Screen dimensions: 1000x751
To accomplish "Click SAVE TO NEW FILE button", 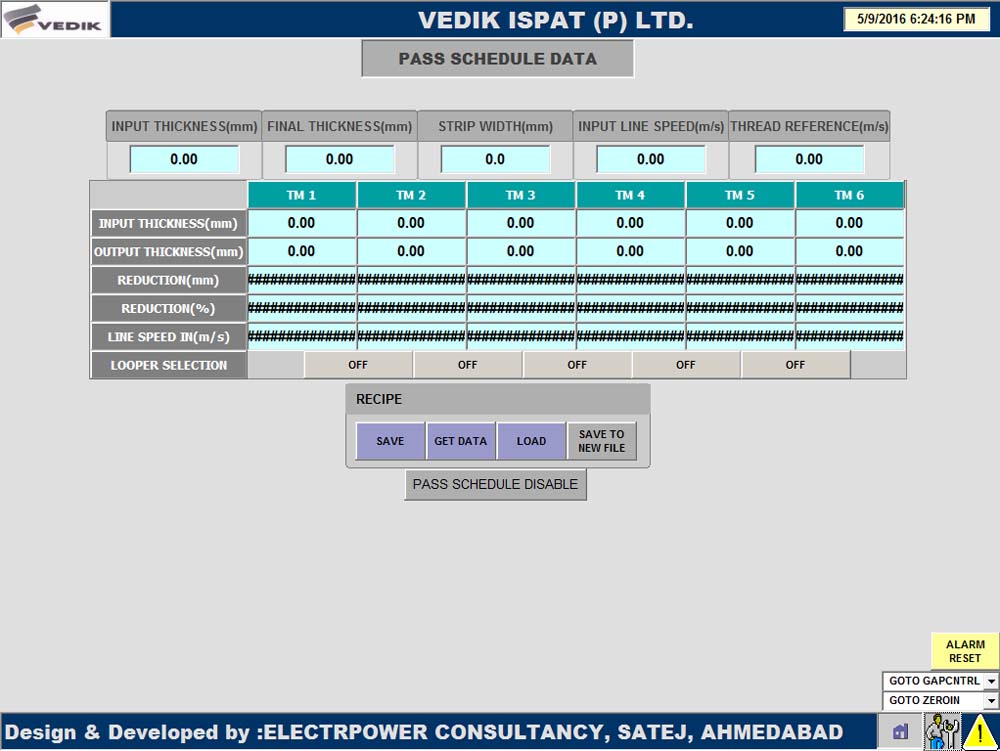I will click(x=601, y=441).
